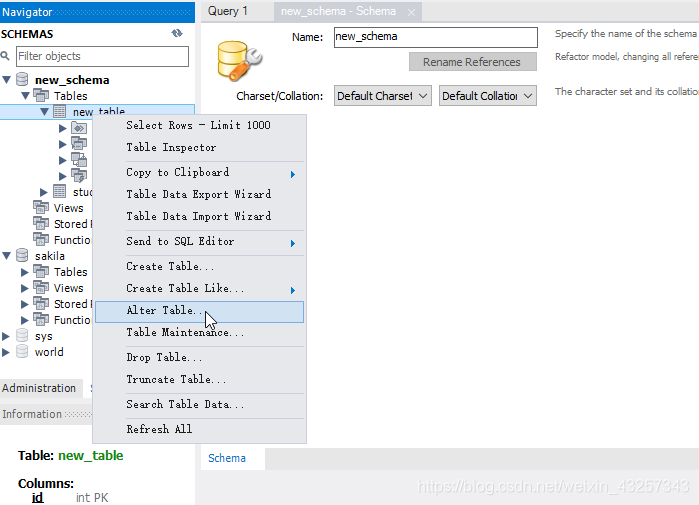Choose Refresh All entry
699x505 pixels.
coord(199,430)
